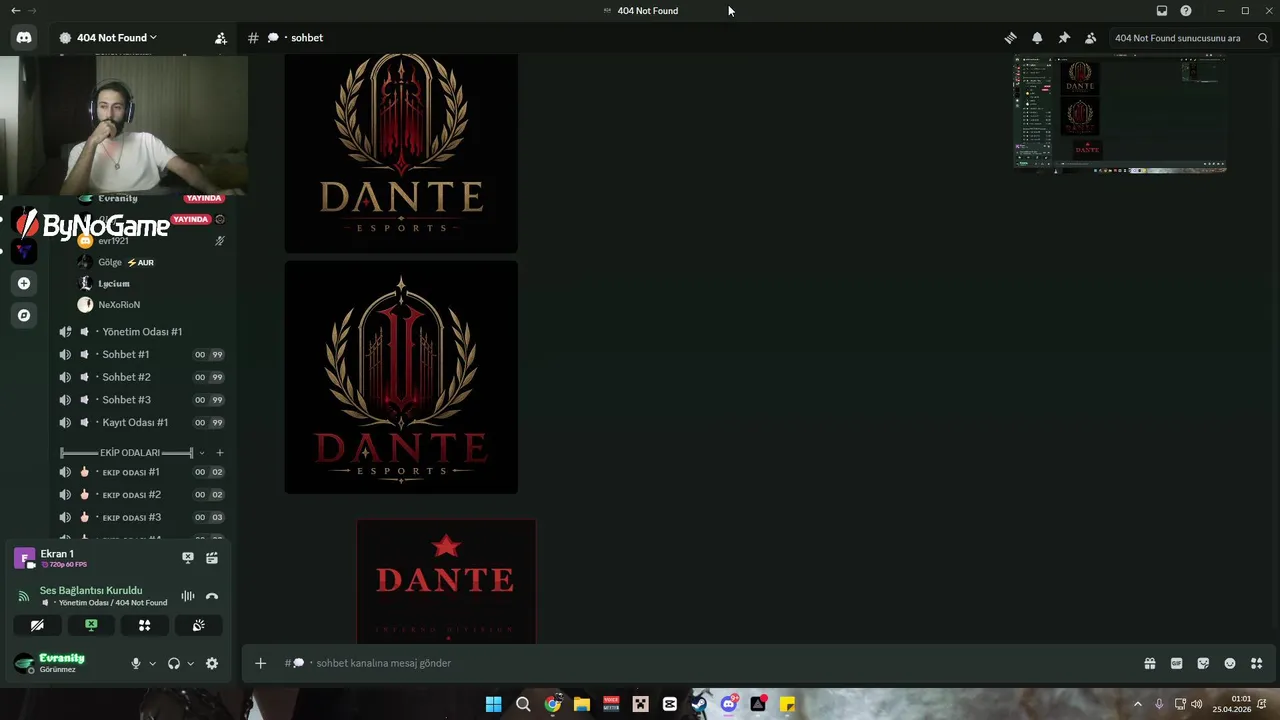Open notification settings bell icon
The height and width of the screenshot is (720, 1280).
pos(1037,38)
